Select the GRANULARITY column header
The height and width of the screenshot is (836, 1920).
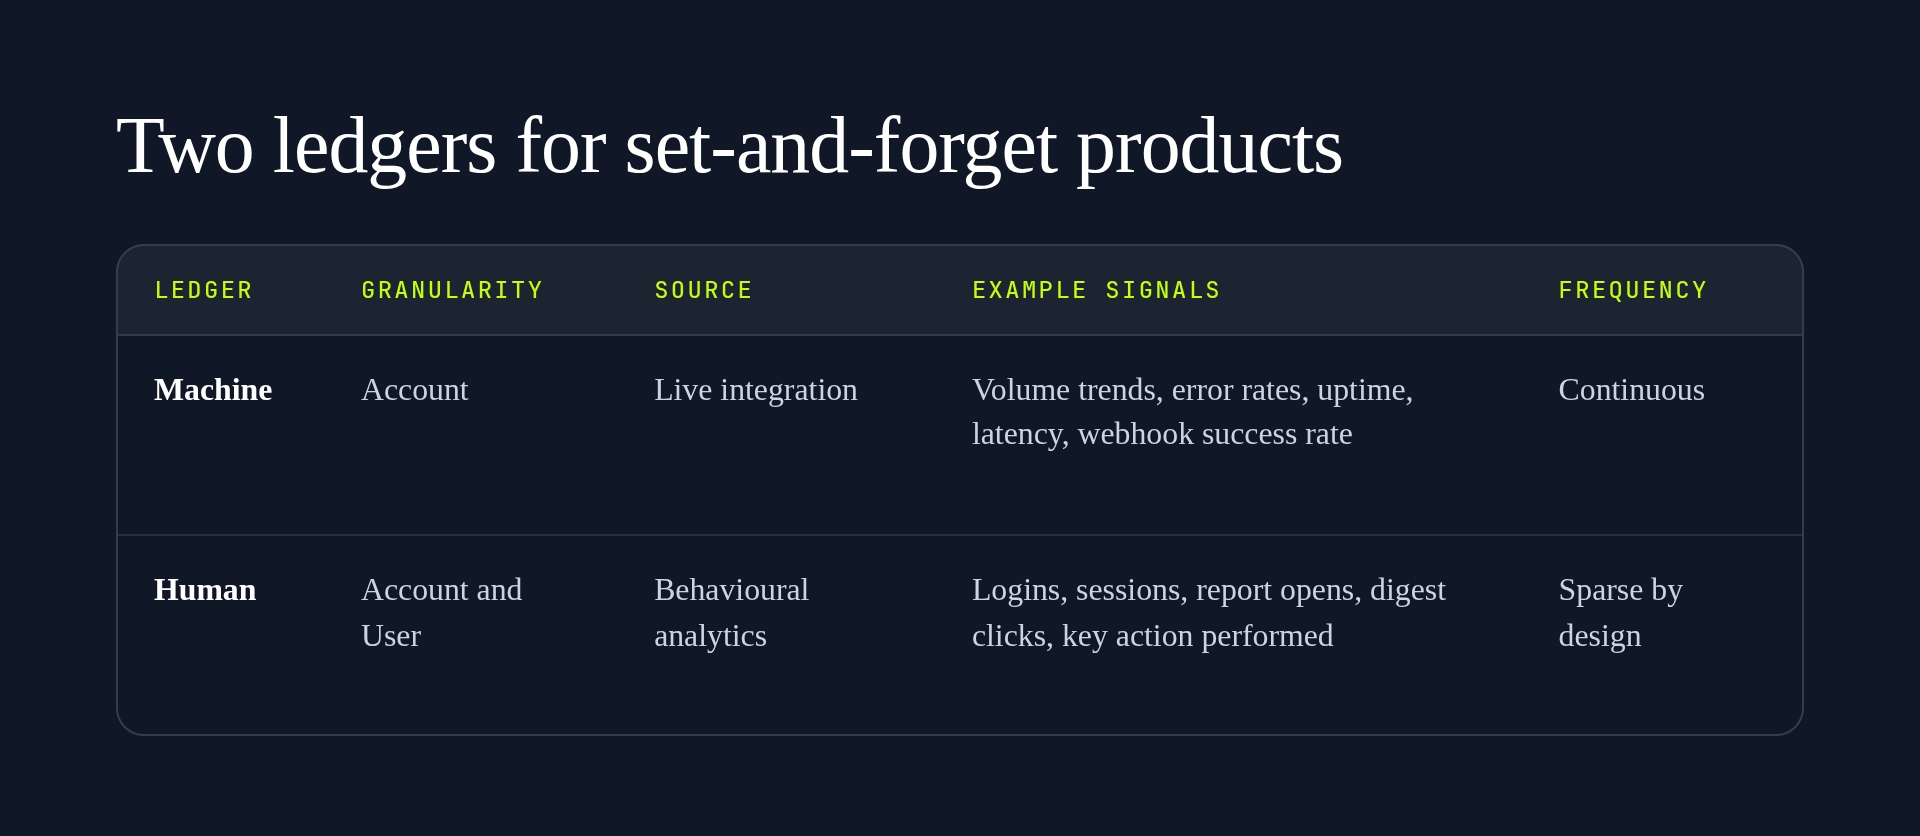click(x=452, y=290)
